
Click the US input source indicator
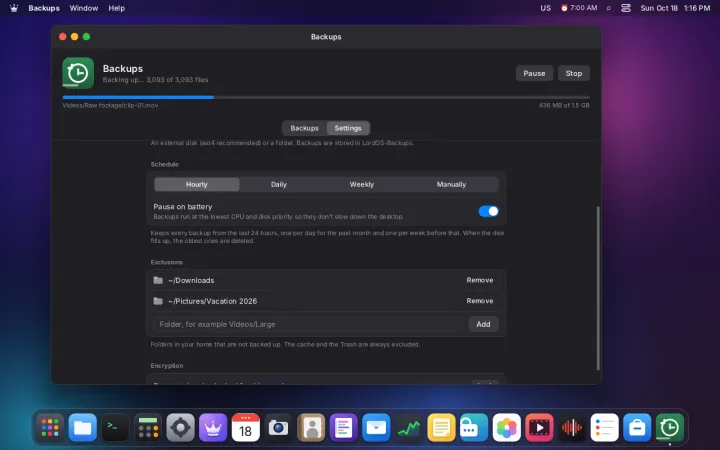click(546, 8)
